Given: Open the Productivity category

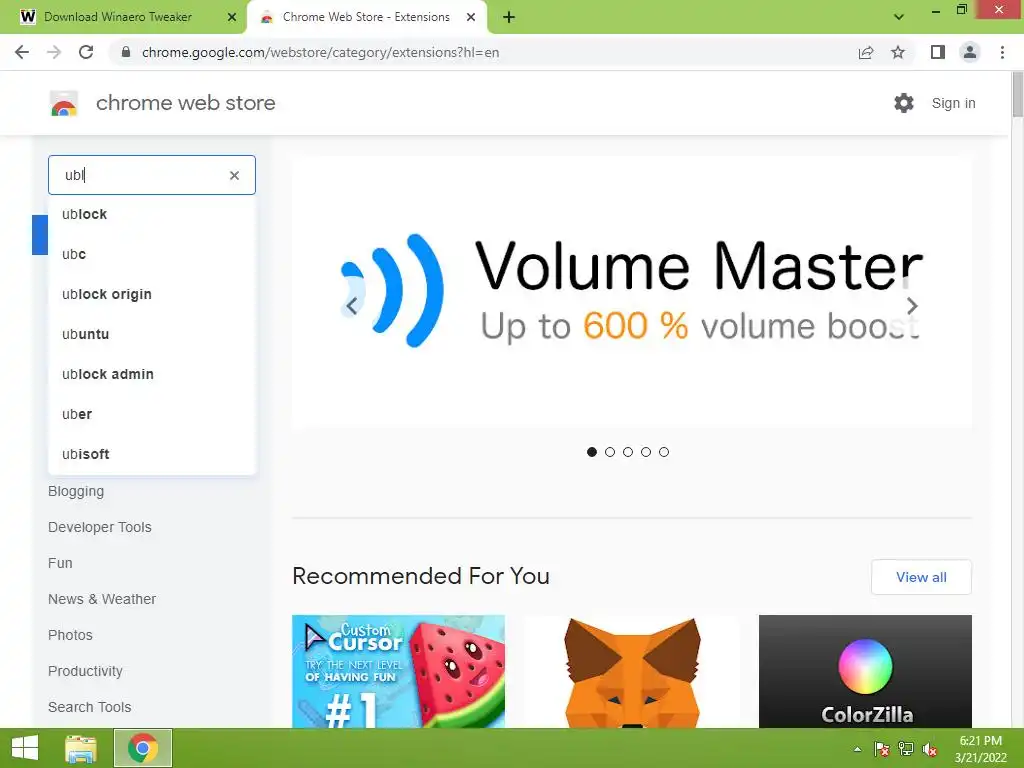Looking at the screenshot, I should point(86,671).
